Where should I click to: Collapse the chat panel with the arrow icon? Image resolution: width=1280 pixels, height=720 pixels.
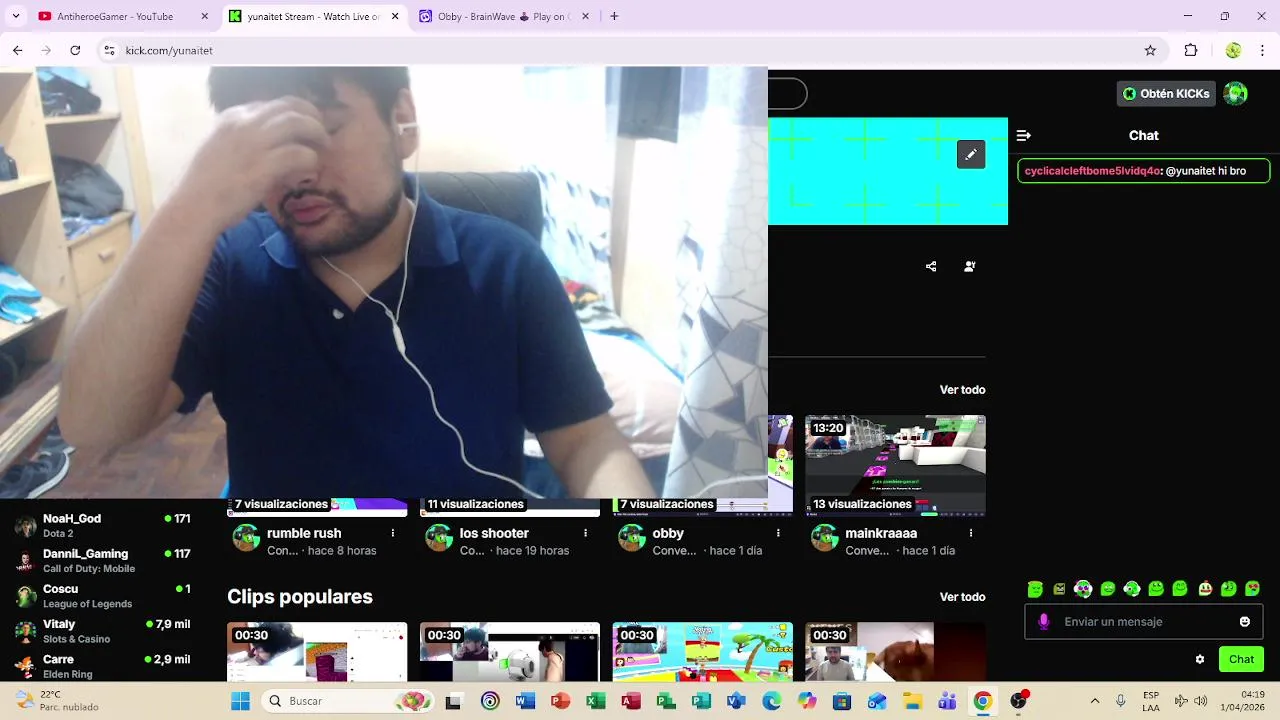[x=1023, y=135]
